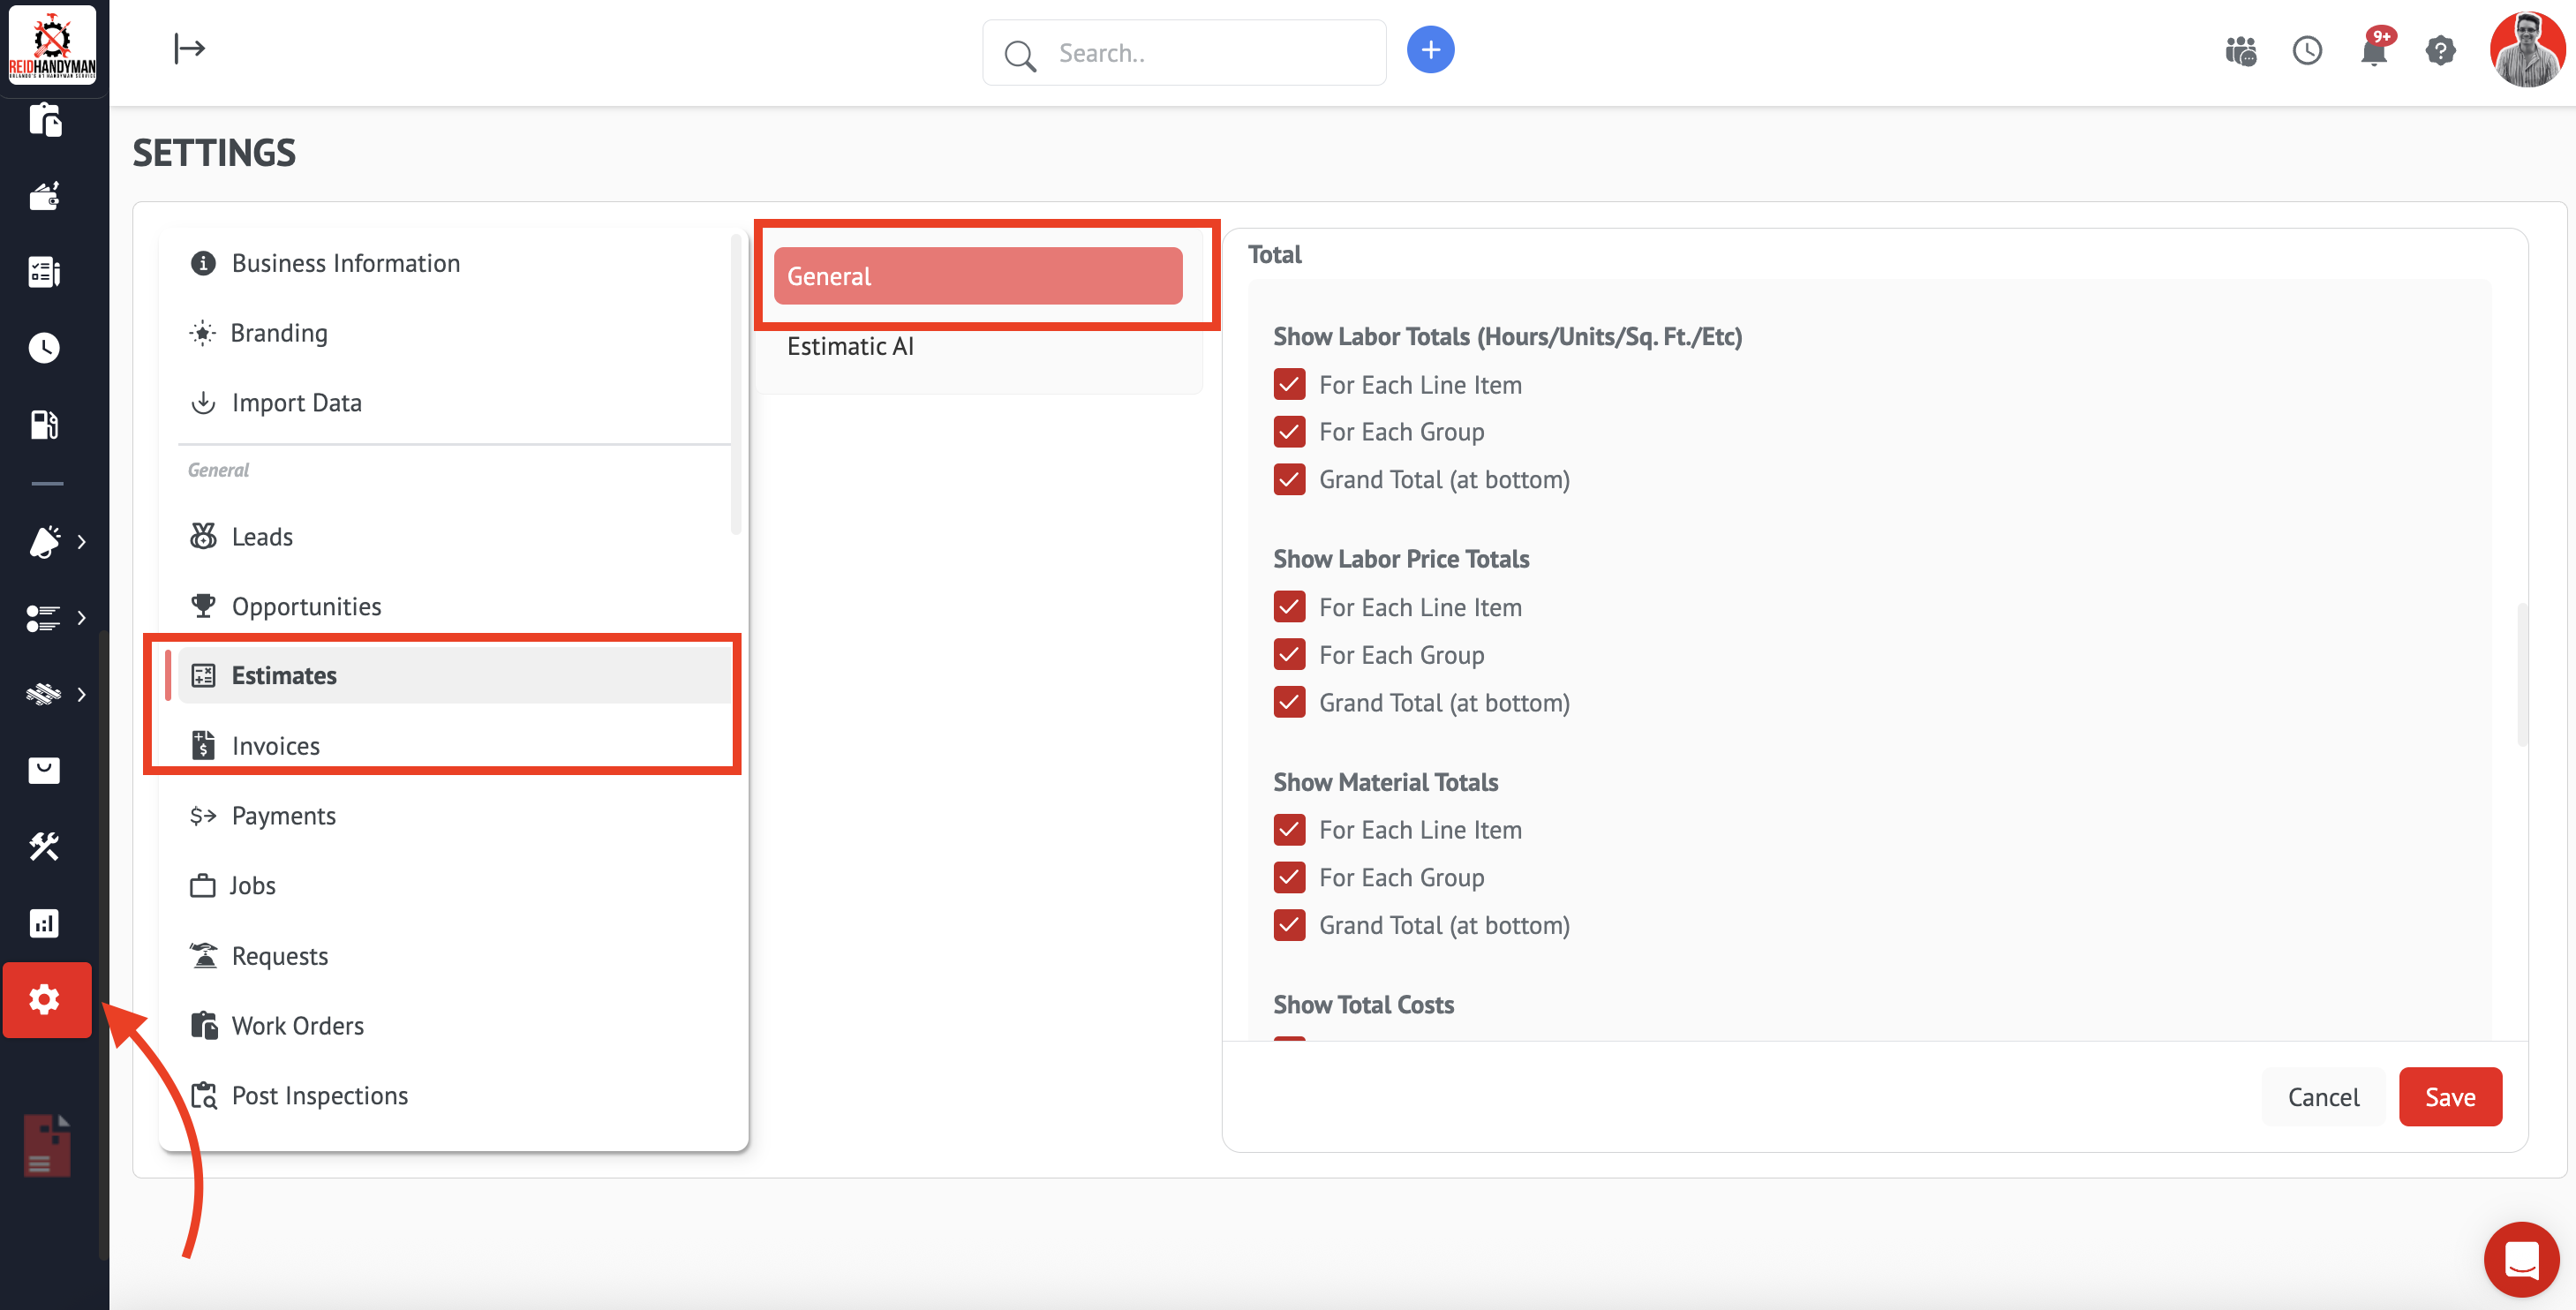The image size is (2576, 1310).
Task: Open the team members icon in header
Action: 2240,50
